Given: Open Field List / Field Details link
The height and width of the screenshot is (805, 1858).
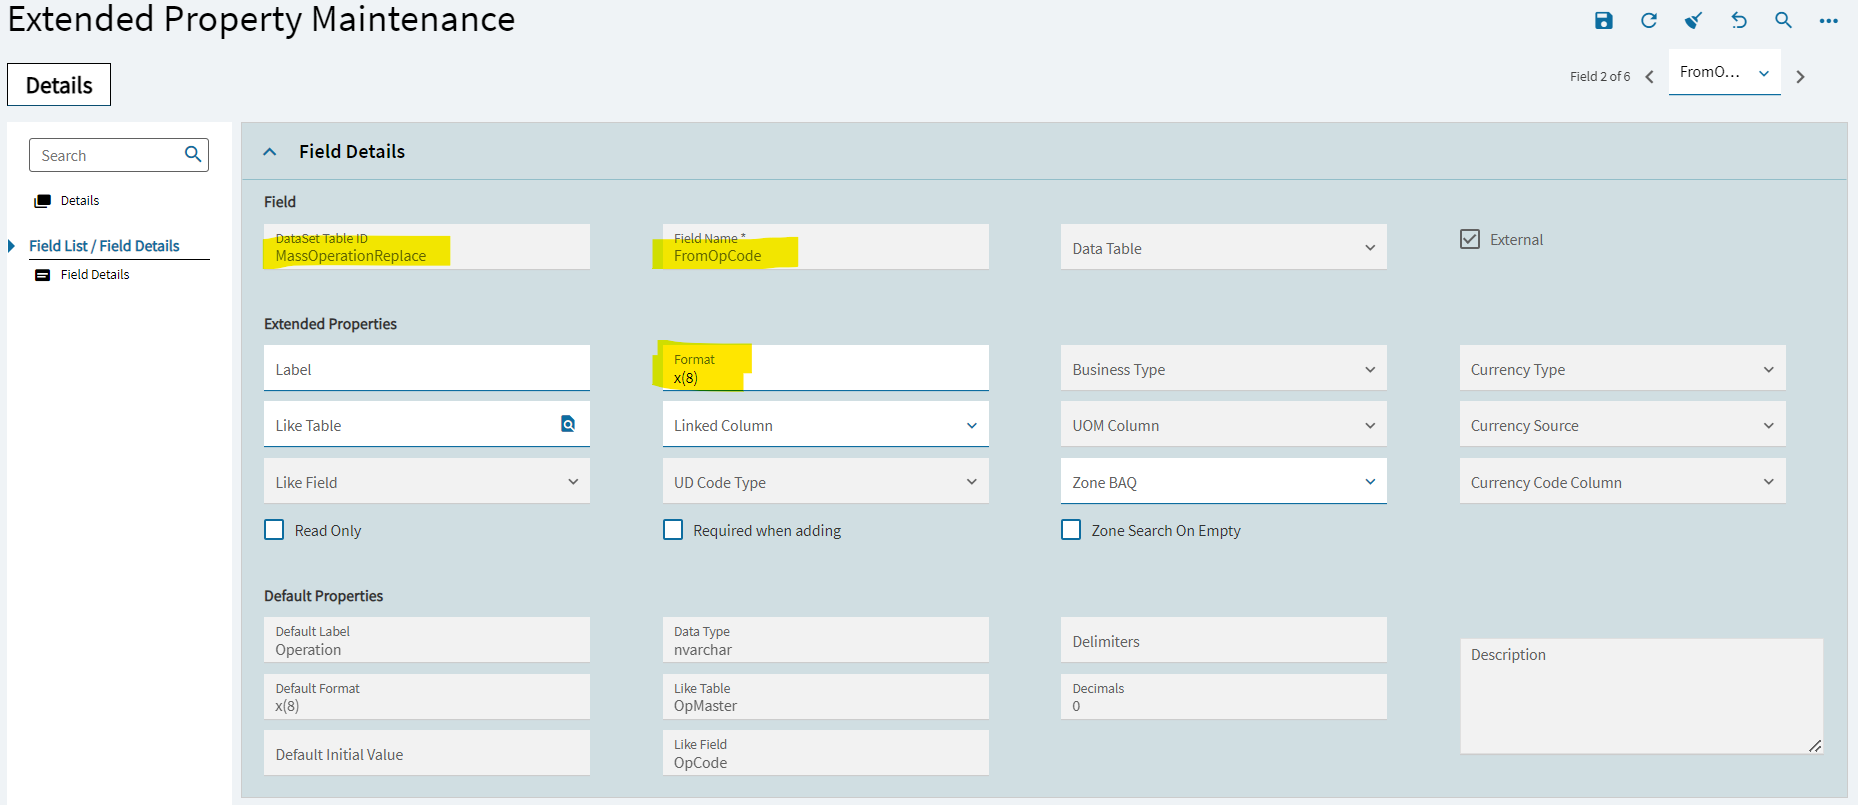Looking at the screenshot, I should (x=104, y=246).
